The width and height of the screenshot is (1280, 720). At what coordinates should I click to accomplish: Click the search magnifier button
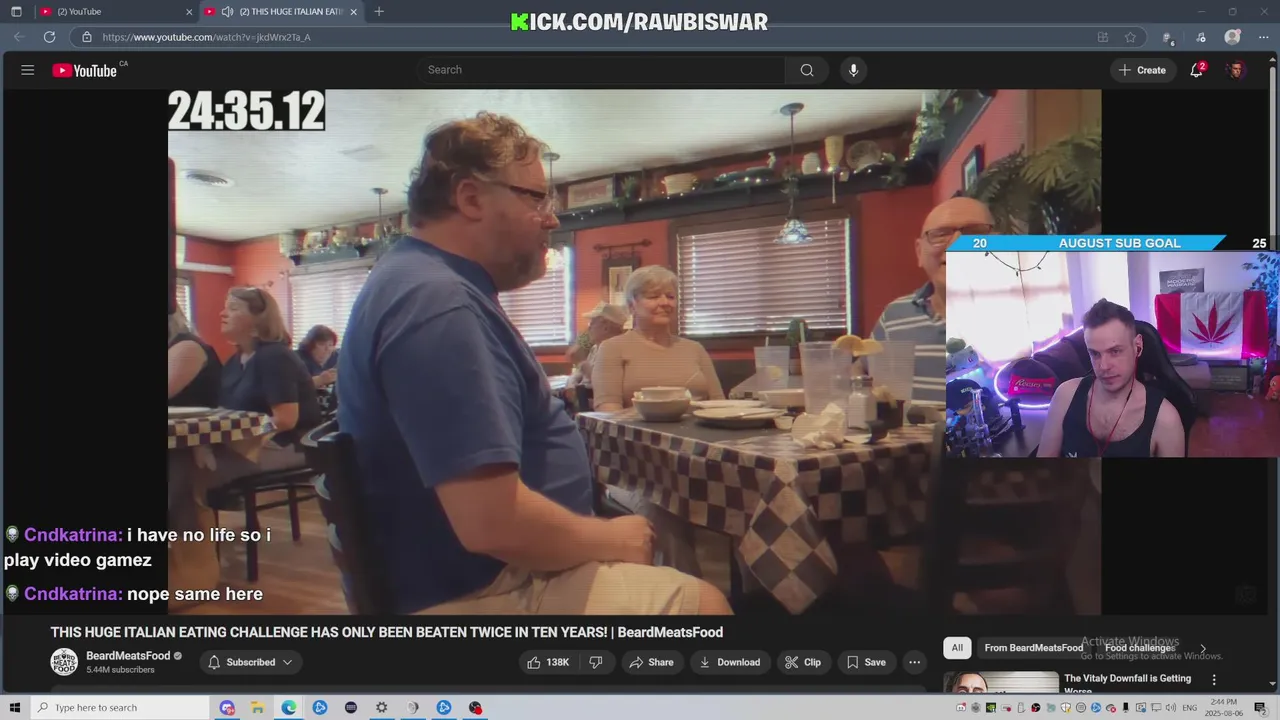807,70
